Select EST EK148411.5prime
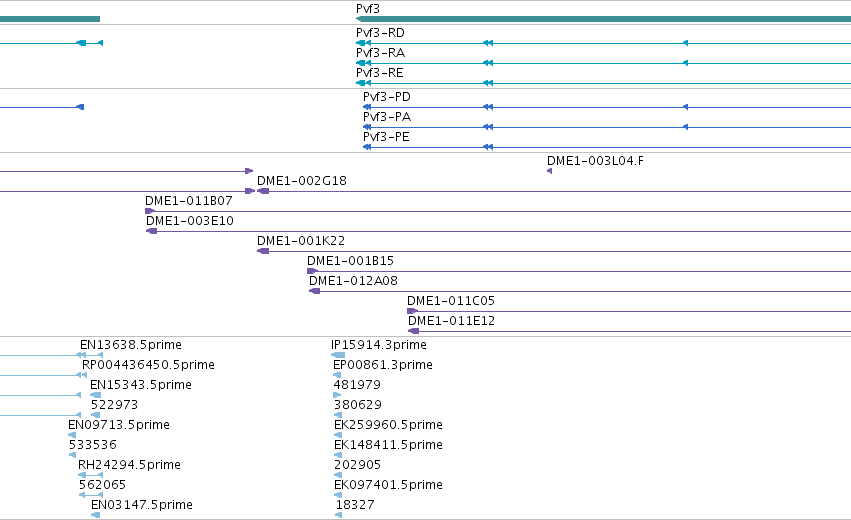Screen dimensions: 851x520 point(388,445)
